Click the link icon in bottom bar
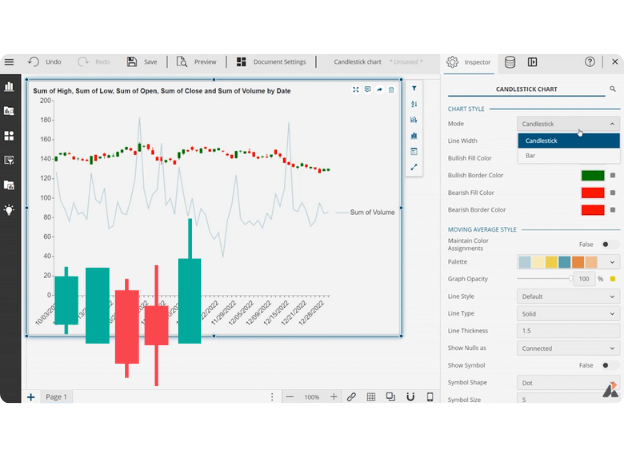624x457 pixels. click(351, 397)
